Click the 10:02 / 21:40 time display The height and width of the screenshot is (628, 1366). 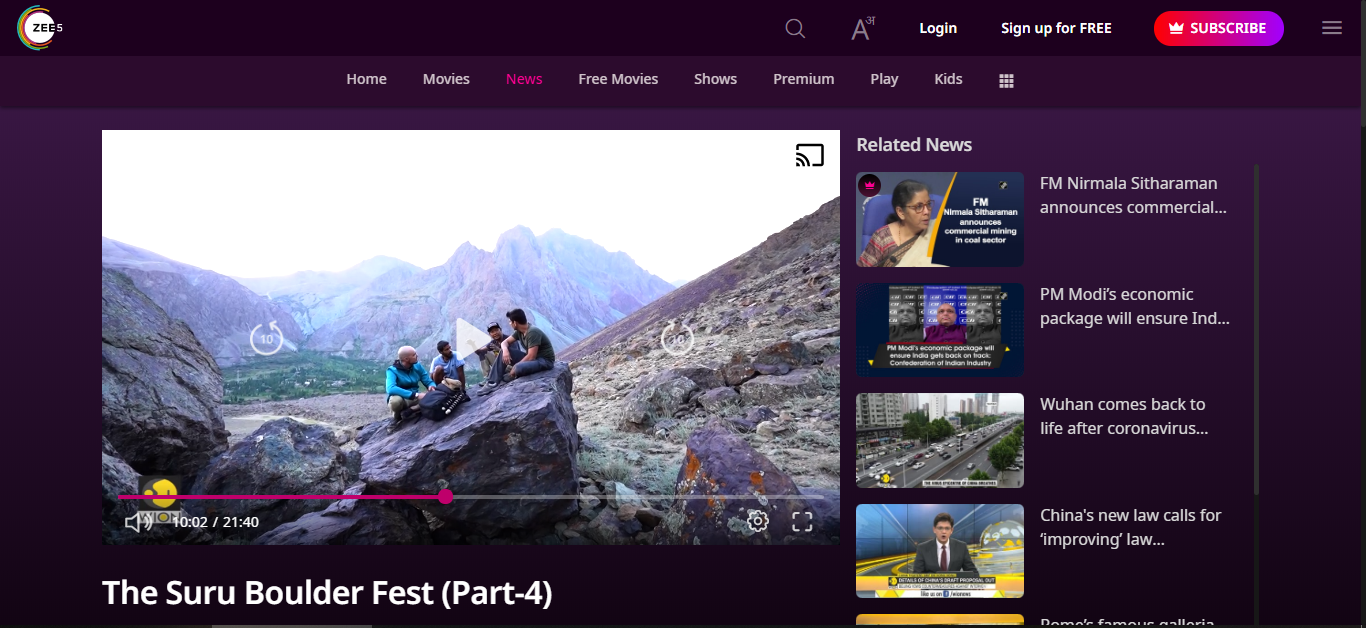(215, 522)
